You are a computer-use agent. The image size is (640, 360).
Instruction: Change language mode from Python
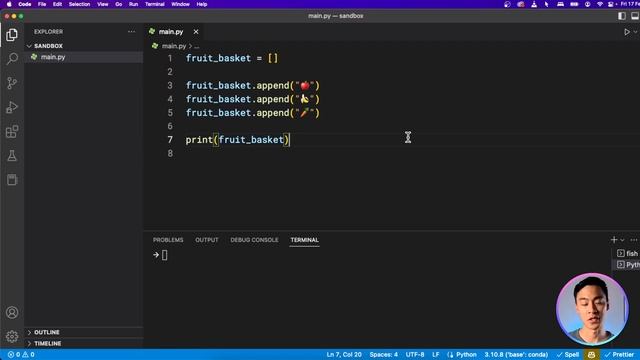tap(466, 355)
